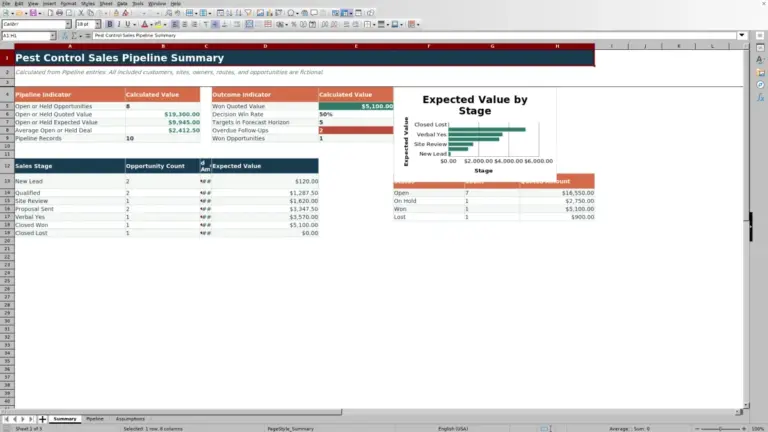Viewport: 768px width, 432px height.
Task: Click the Insert comment icon
Action: pos(314,13)
